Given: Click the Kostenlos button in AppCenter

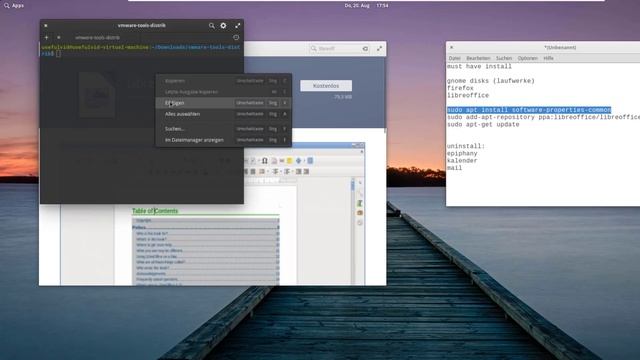Looking at the screenshot, I should (x=326, y=86).
